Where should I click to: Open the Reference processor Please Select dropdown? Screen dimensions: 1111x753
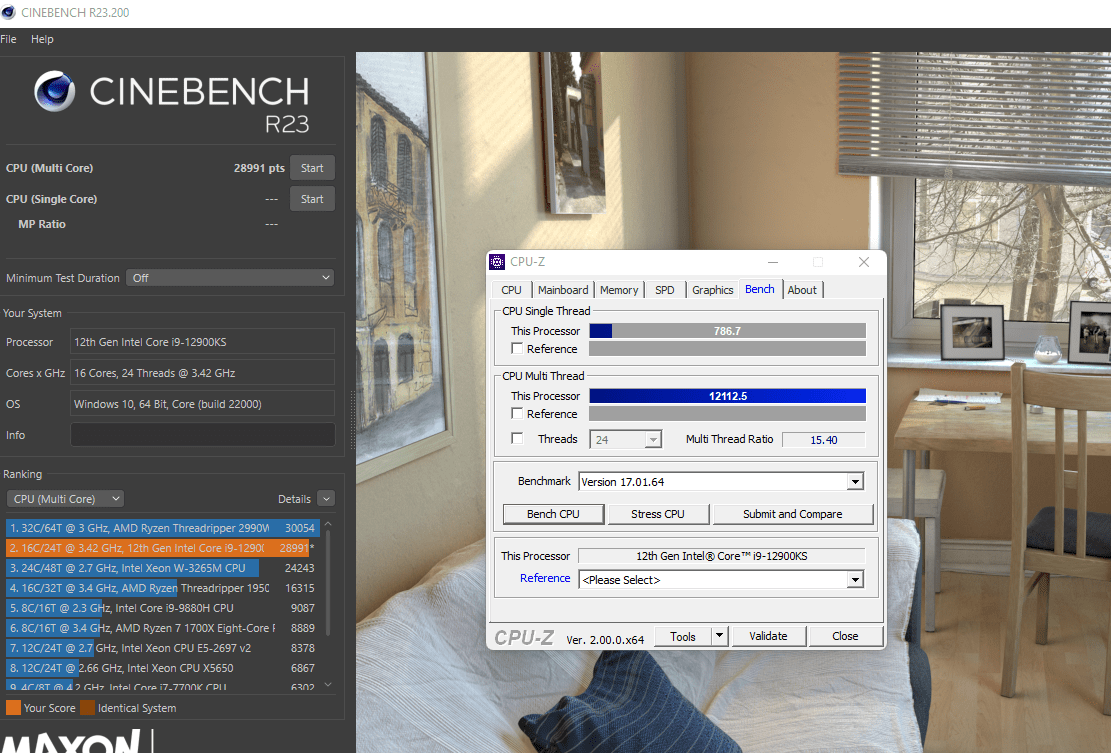click(x=855, y=580)
